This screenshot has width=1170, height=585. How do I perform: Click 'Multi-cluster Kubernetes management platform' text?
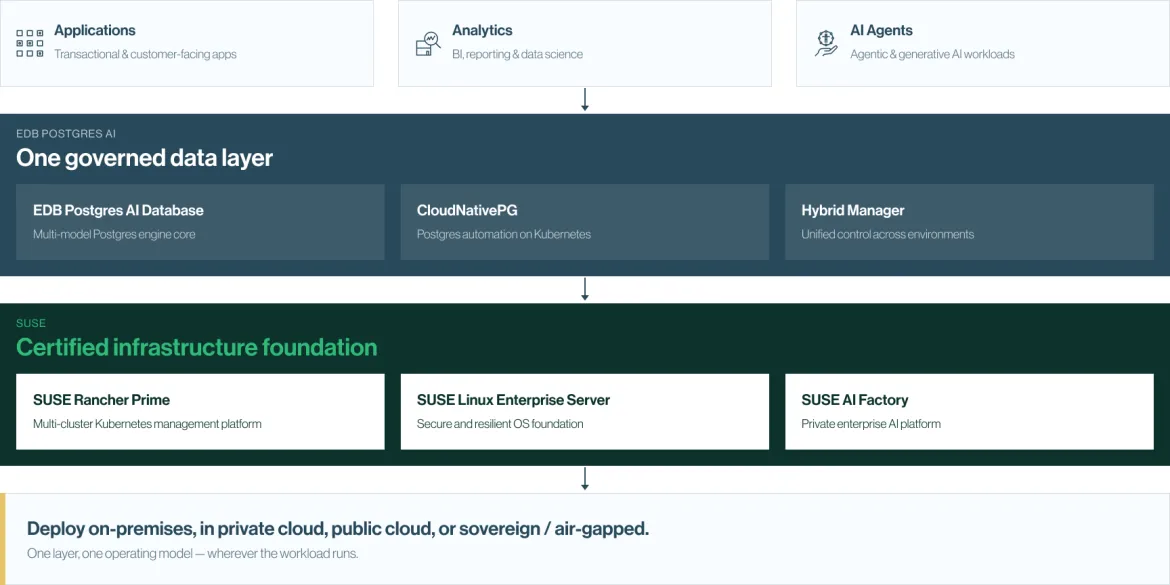[x=147, y=424]
